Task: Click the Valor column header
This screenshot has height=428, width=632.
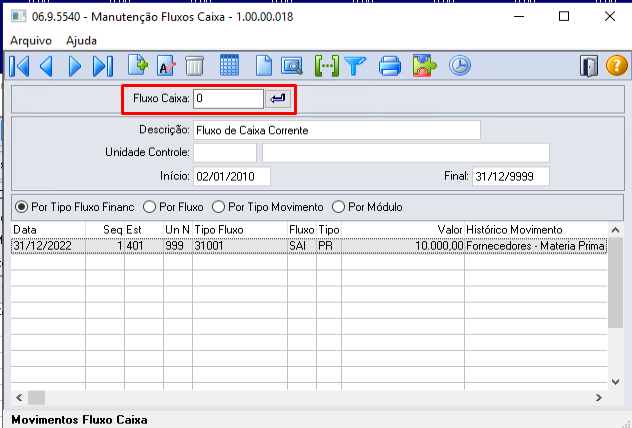Action: point(403,230)
